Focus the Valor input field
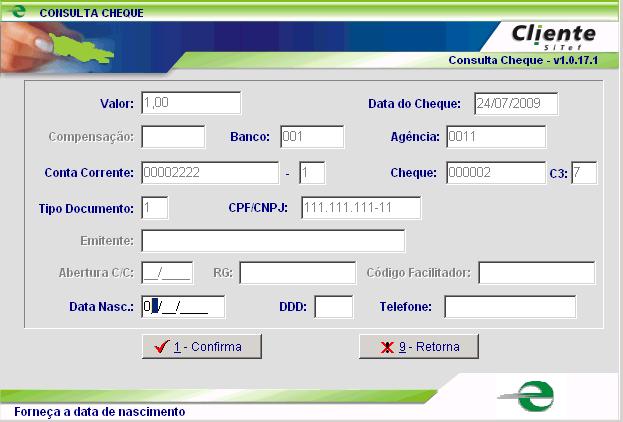Screen dimensions: 623x422 point(191,103)
